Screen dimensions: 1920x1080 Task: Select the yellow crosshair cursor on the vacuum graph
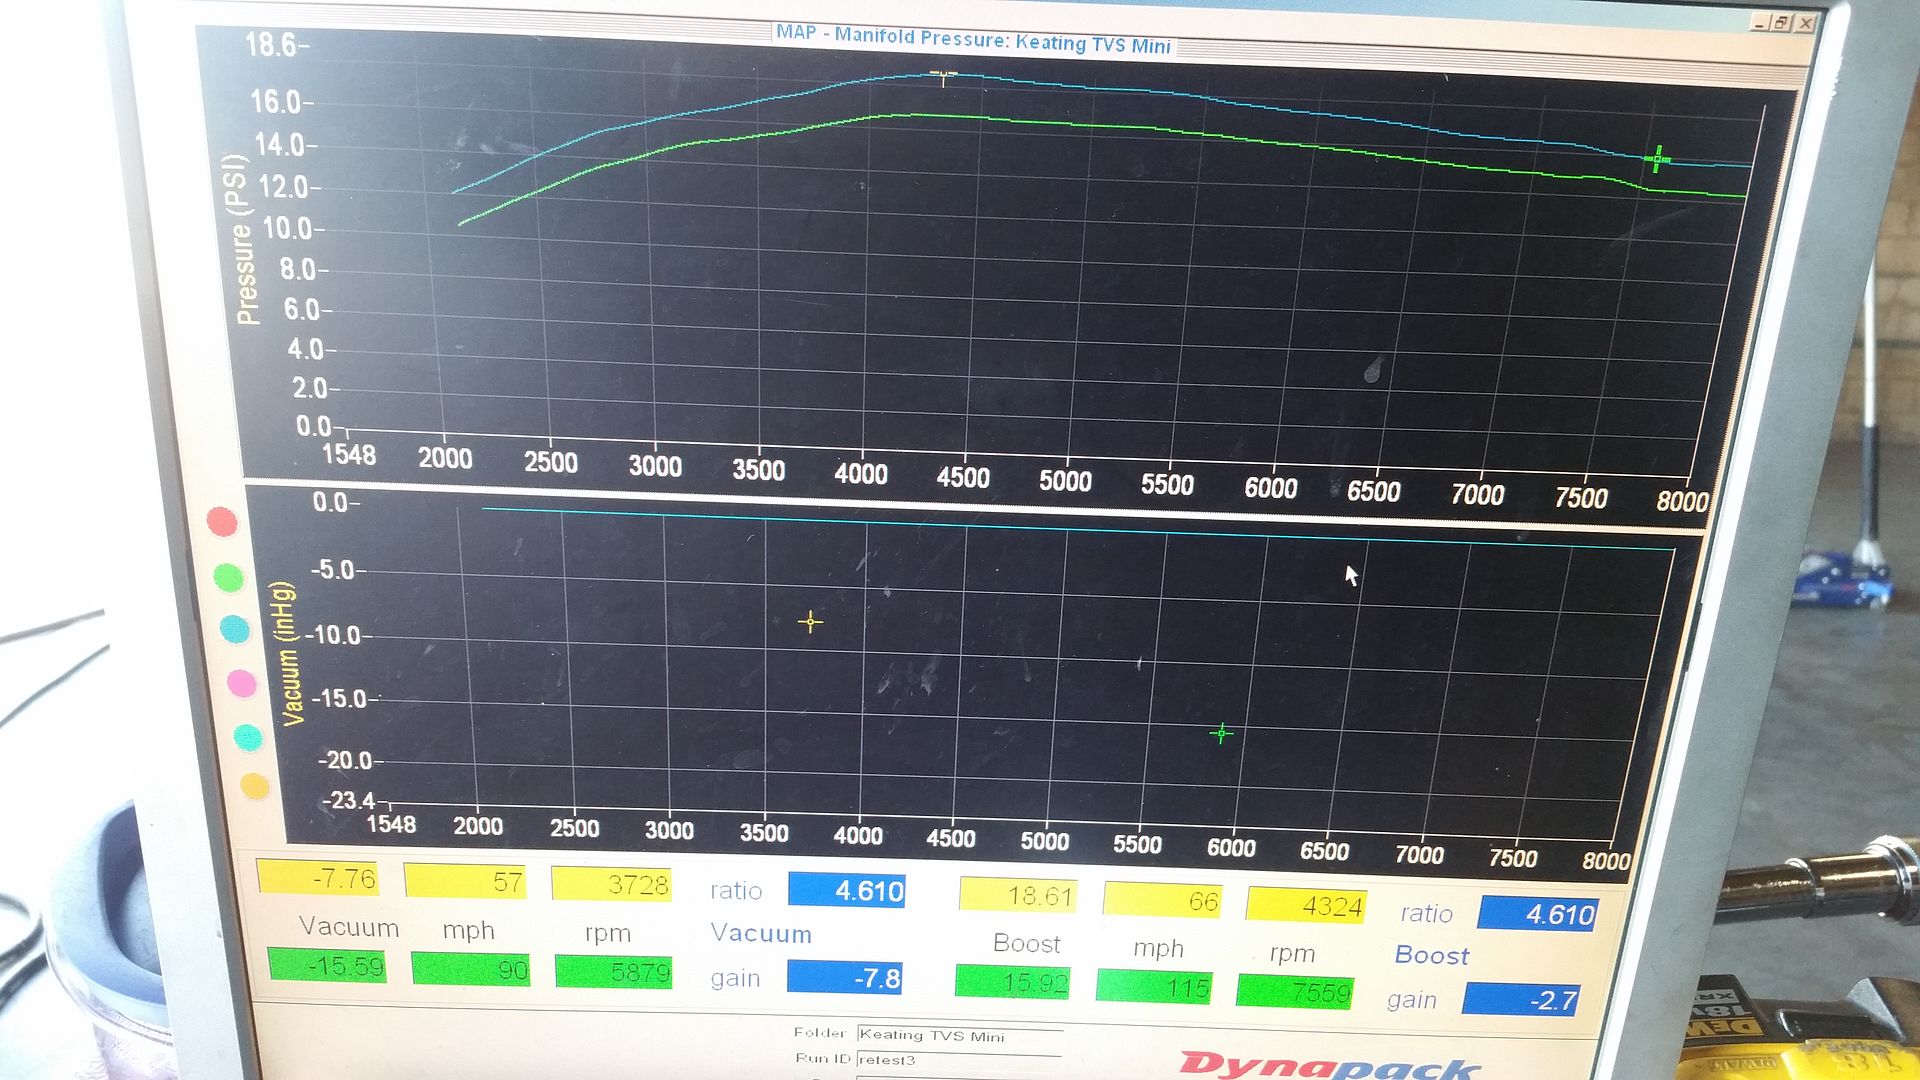point(811,622)
